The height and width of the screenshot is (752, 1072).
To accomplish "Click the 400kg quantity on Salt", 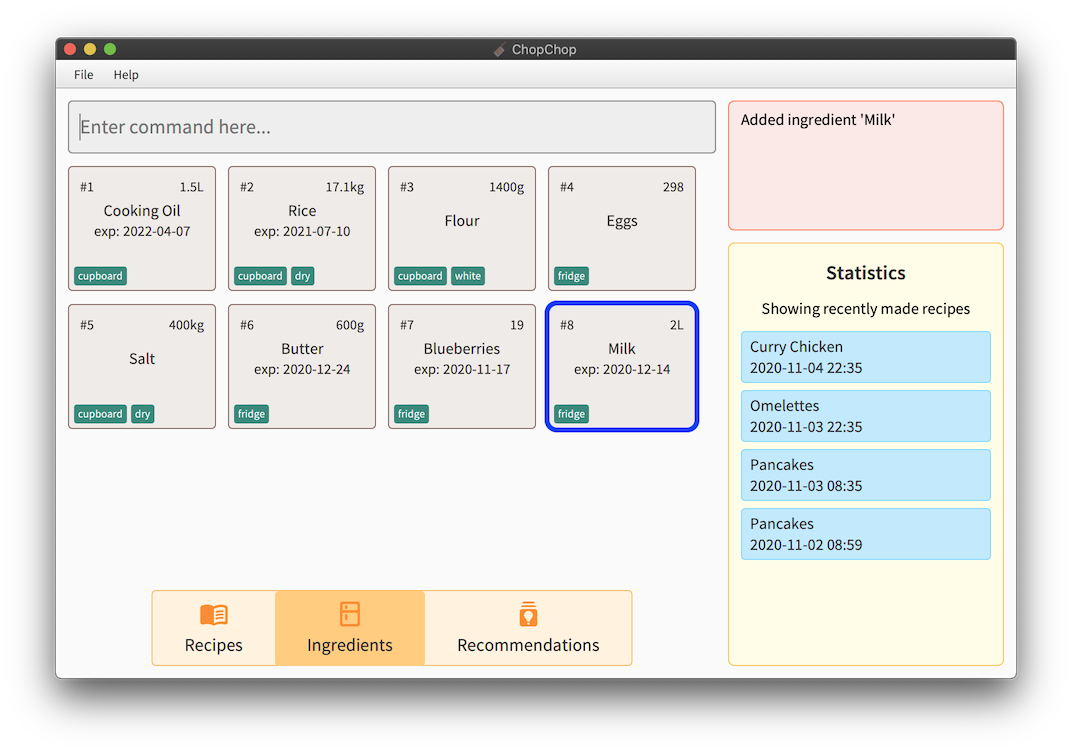I will click(187, 325).
